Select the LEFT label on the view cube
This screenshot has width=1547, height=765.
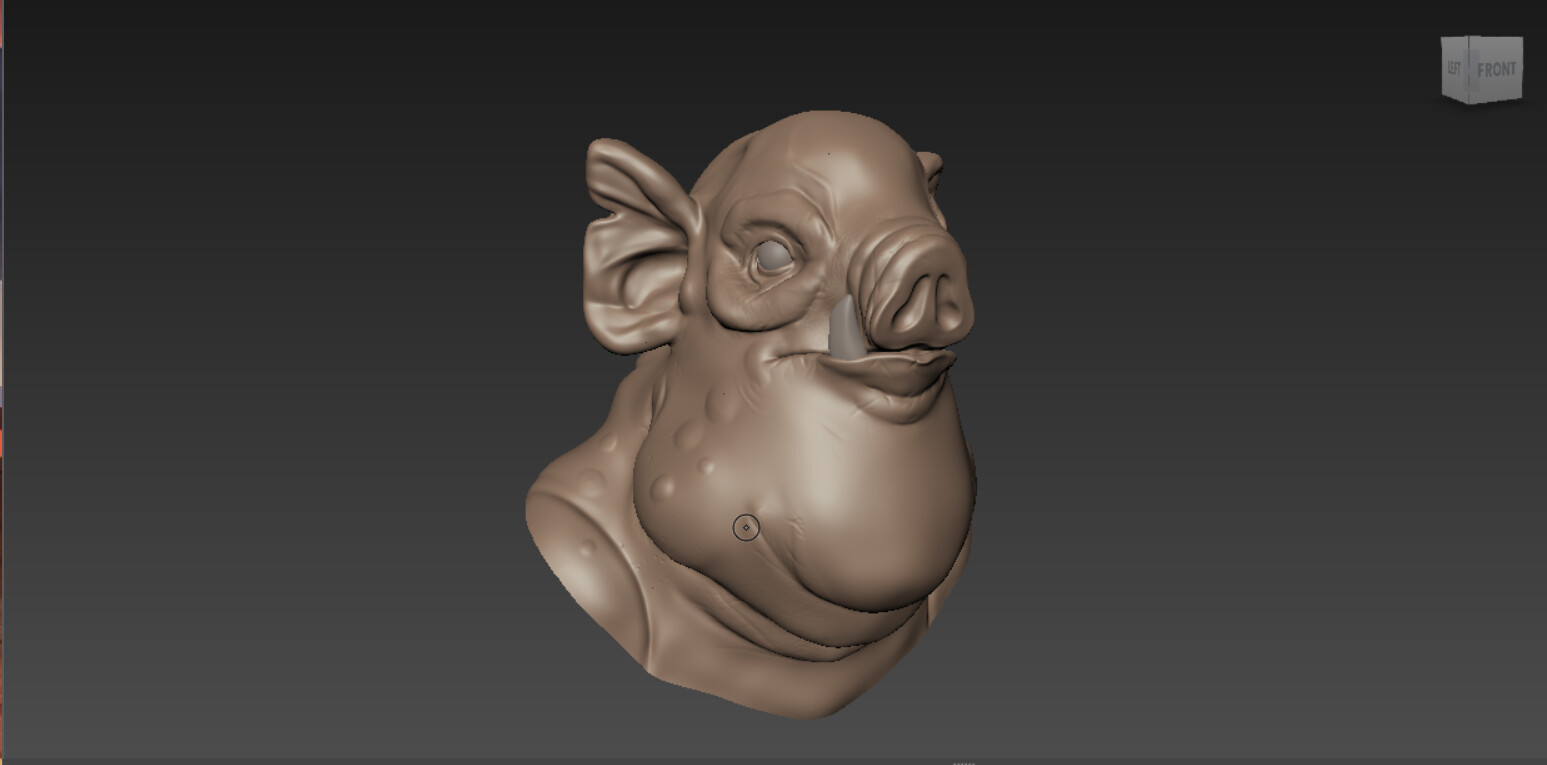(x=1455, y=66)
